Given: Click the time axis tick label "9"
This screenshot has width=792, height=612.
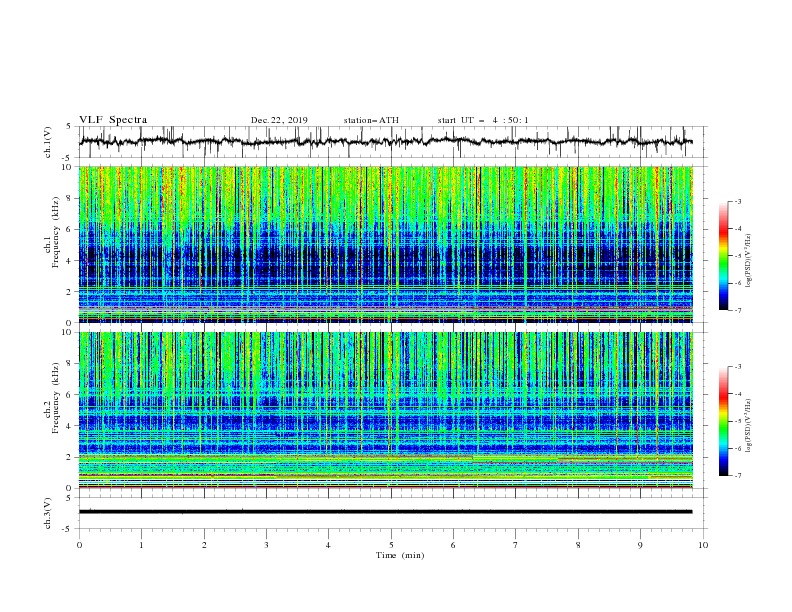Looking at the screenshot, I should point(640,545).
